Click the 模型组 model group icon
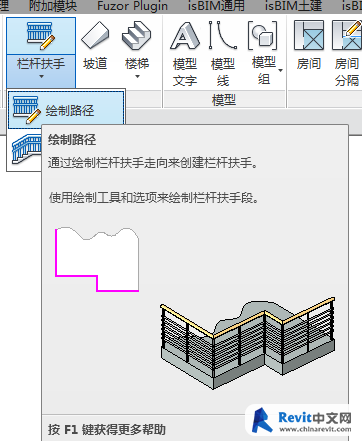Image resolution: width=362 pixels, height=441 pixels. coord(263,35)
